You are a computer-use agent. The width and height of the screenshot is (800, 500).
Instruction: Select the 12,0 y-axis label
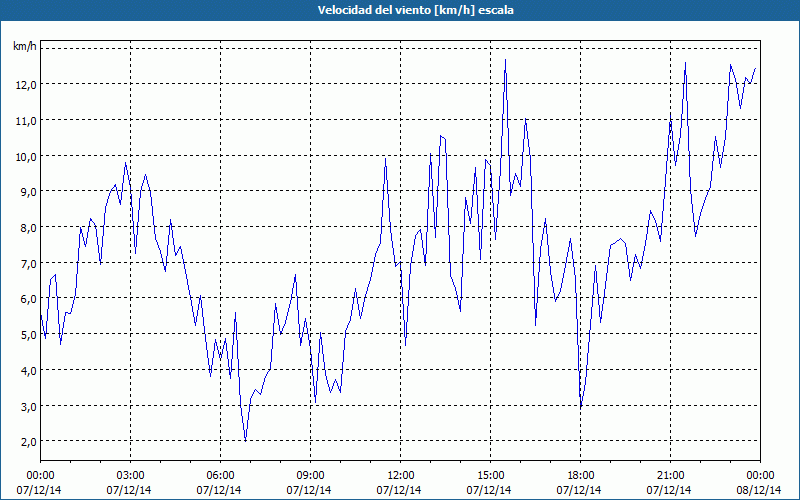26,84
